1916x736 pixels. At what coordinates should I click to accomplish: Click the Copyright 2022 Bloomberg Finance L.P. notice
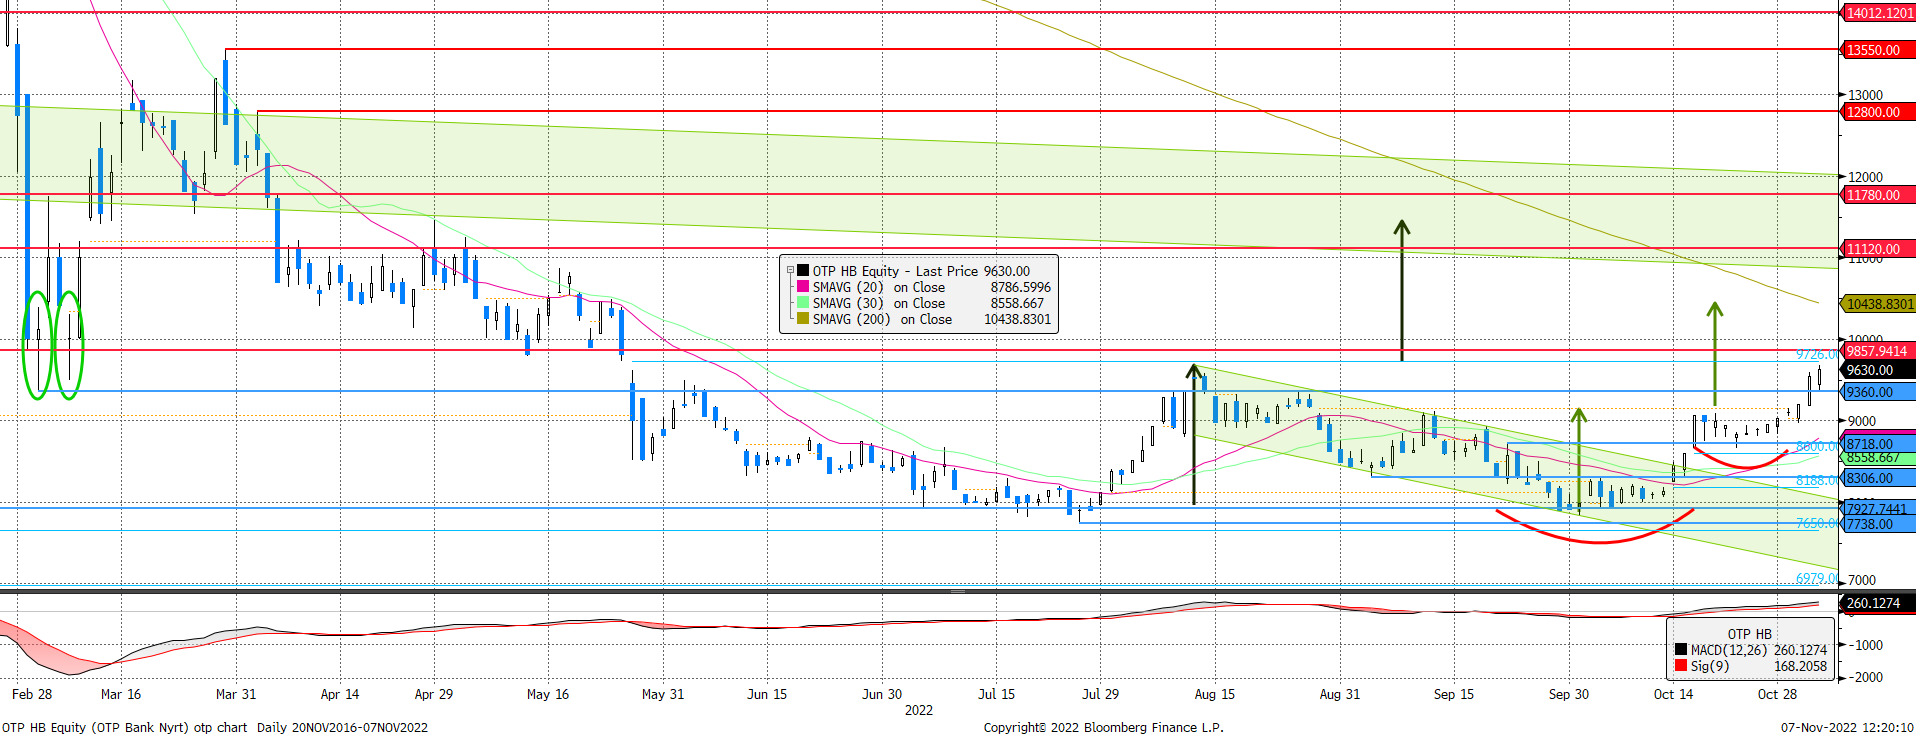coord(1104,727)
